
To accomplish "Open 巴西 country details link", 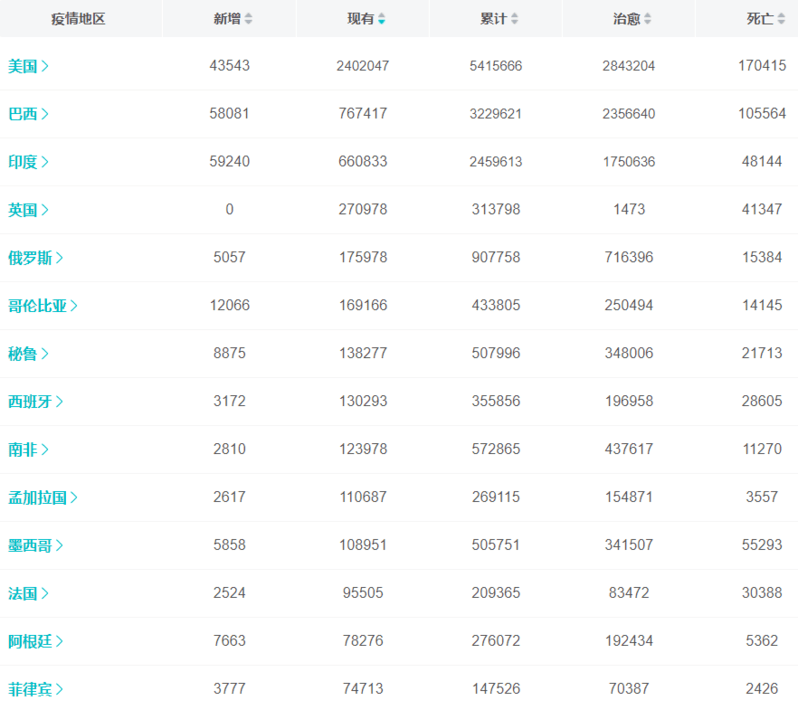I will [28, 114].
